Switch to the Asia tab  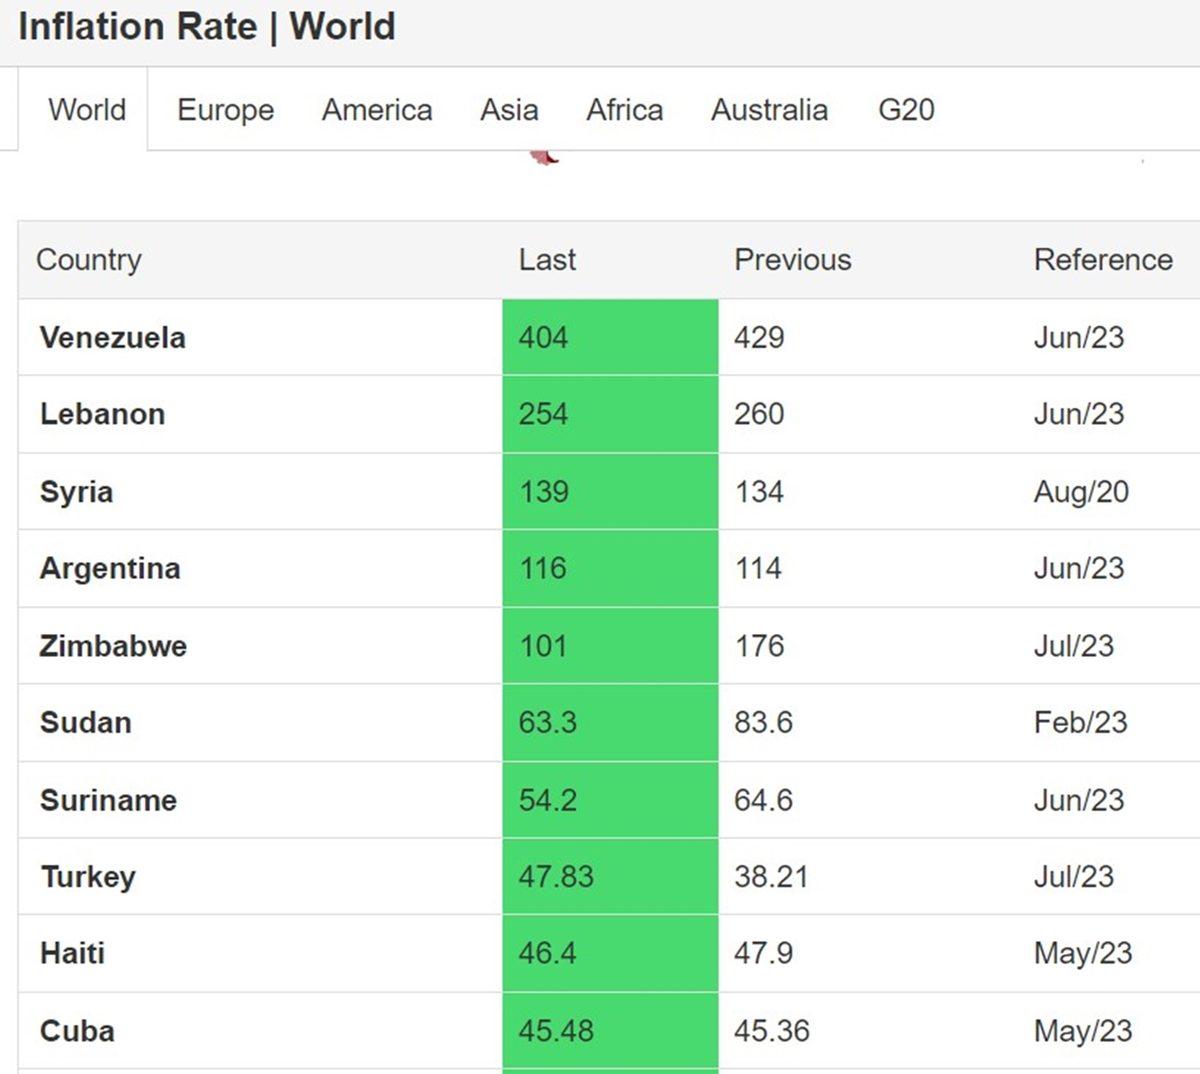[x=509, y=109]
